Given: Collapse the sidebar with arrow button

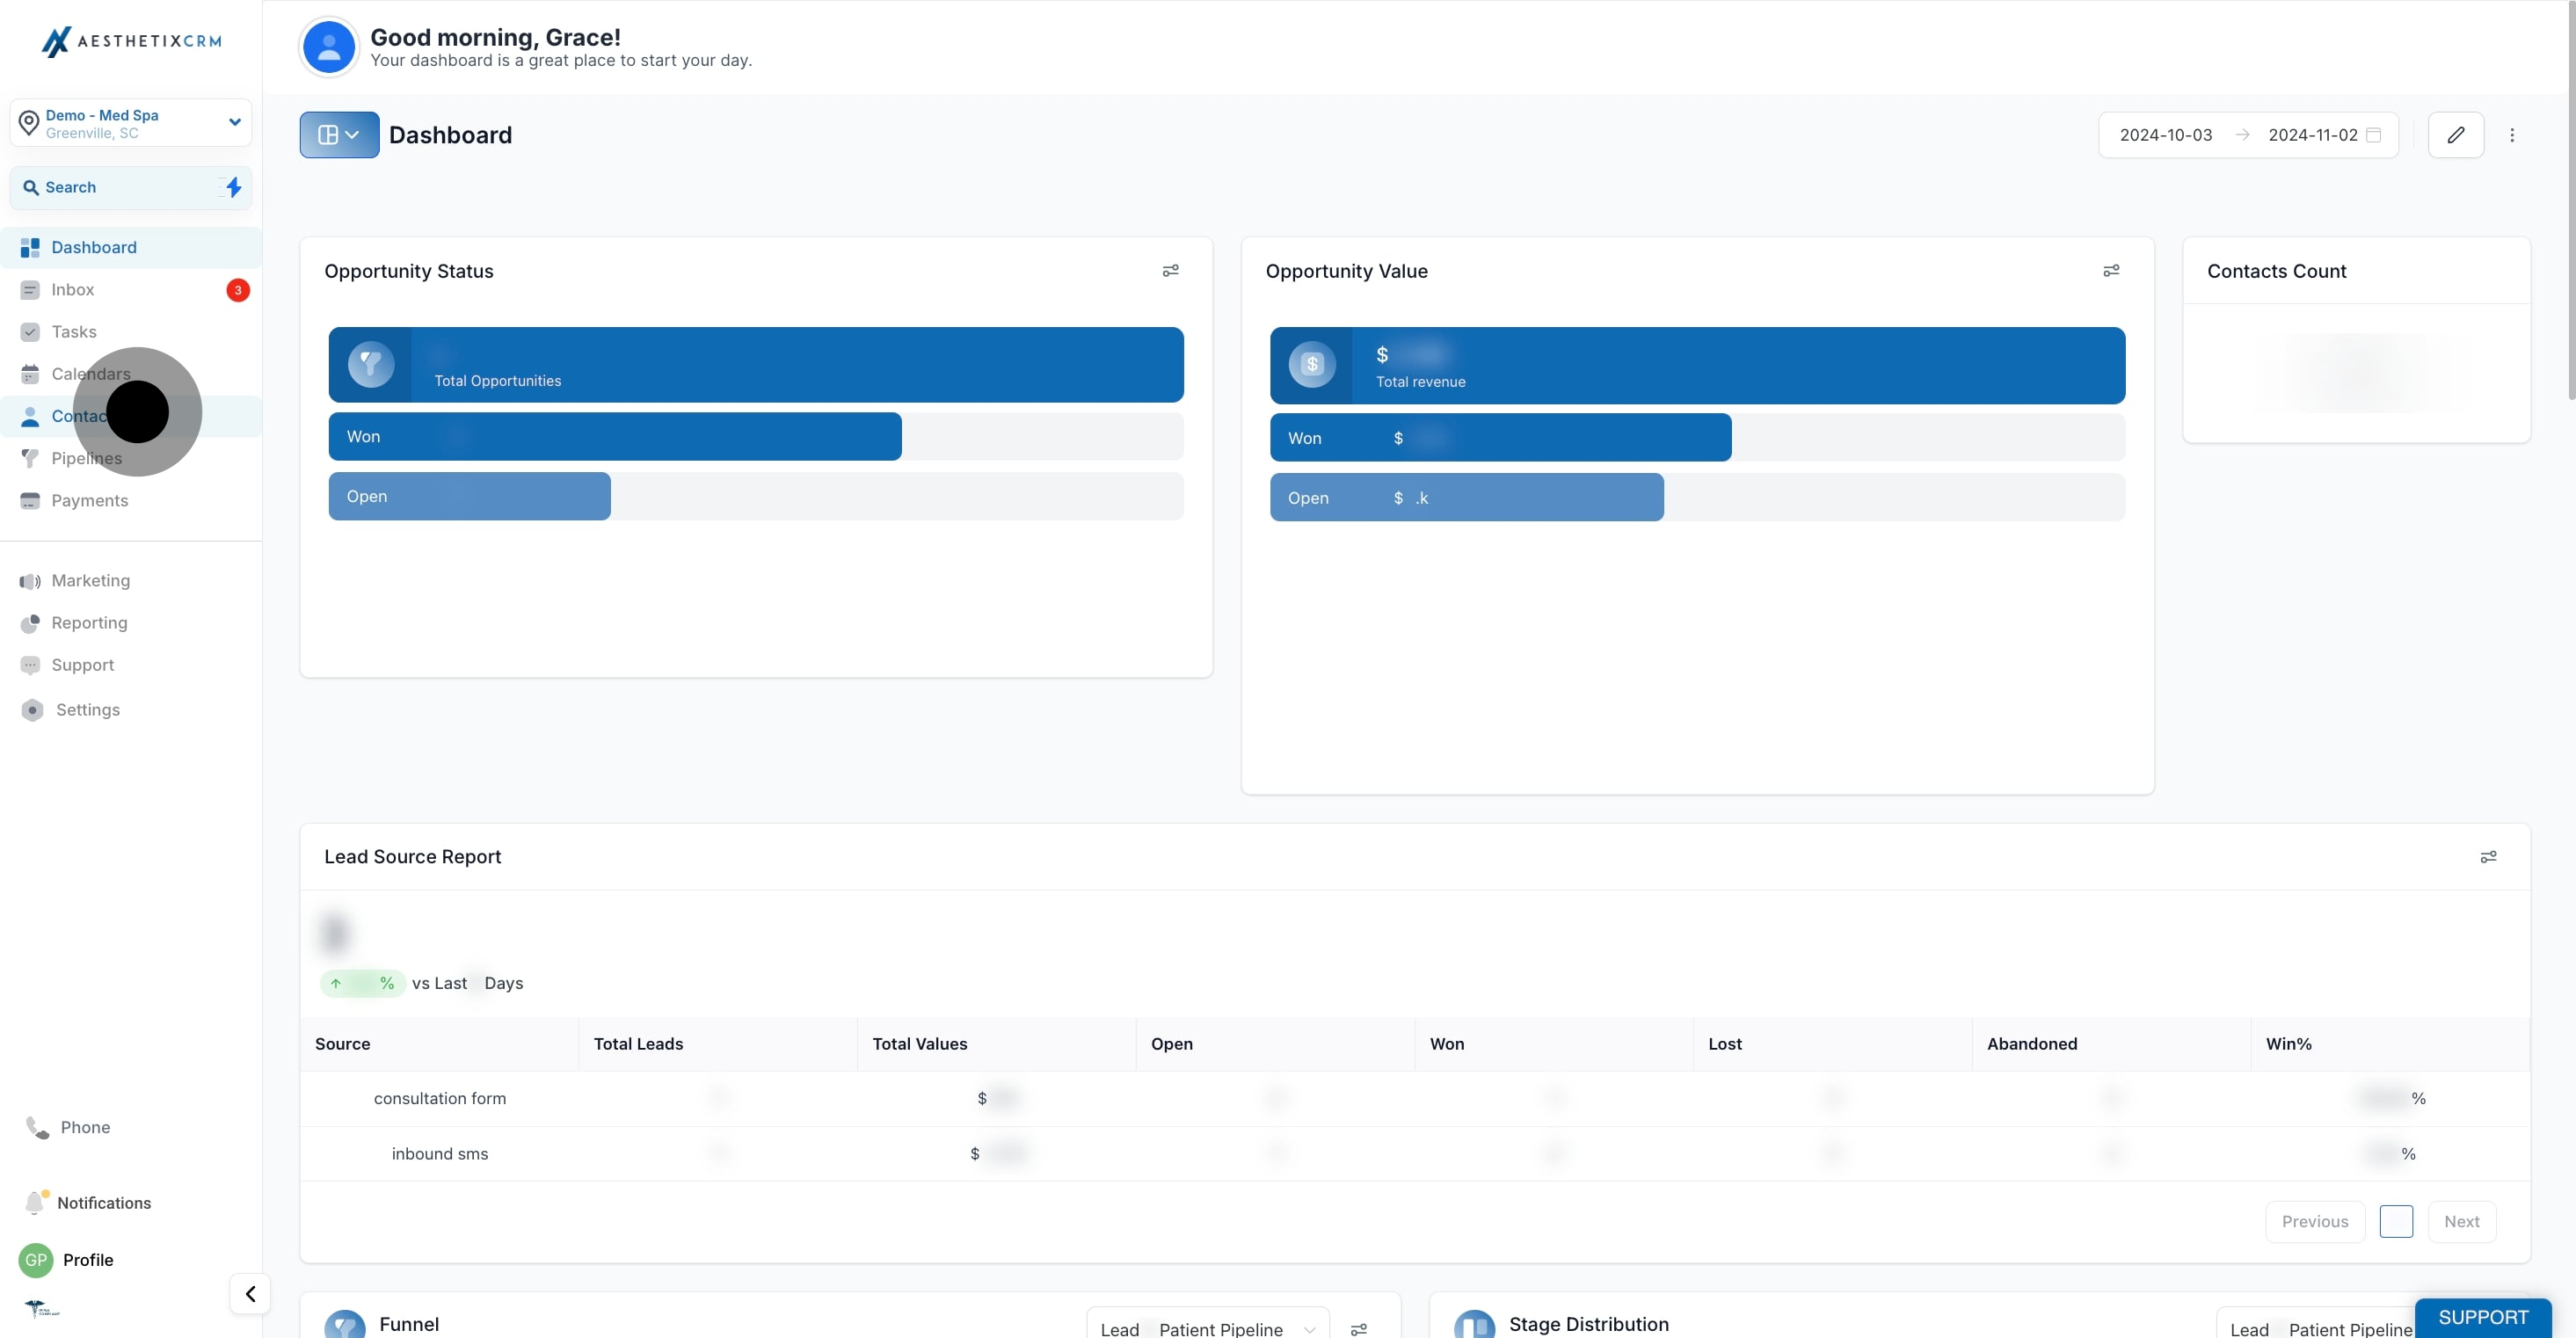Looking at the screenshot, I should [250, 1293].
